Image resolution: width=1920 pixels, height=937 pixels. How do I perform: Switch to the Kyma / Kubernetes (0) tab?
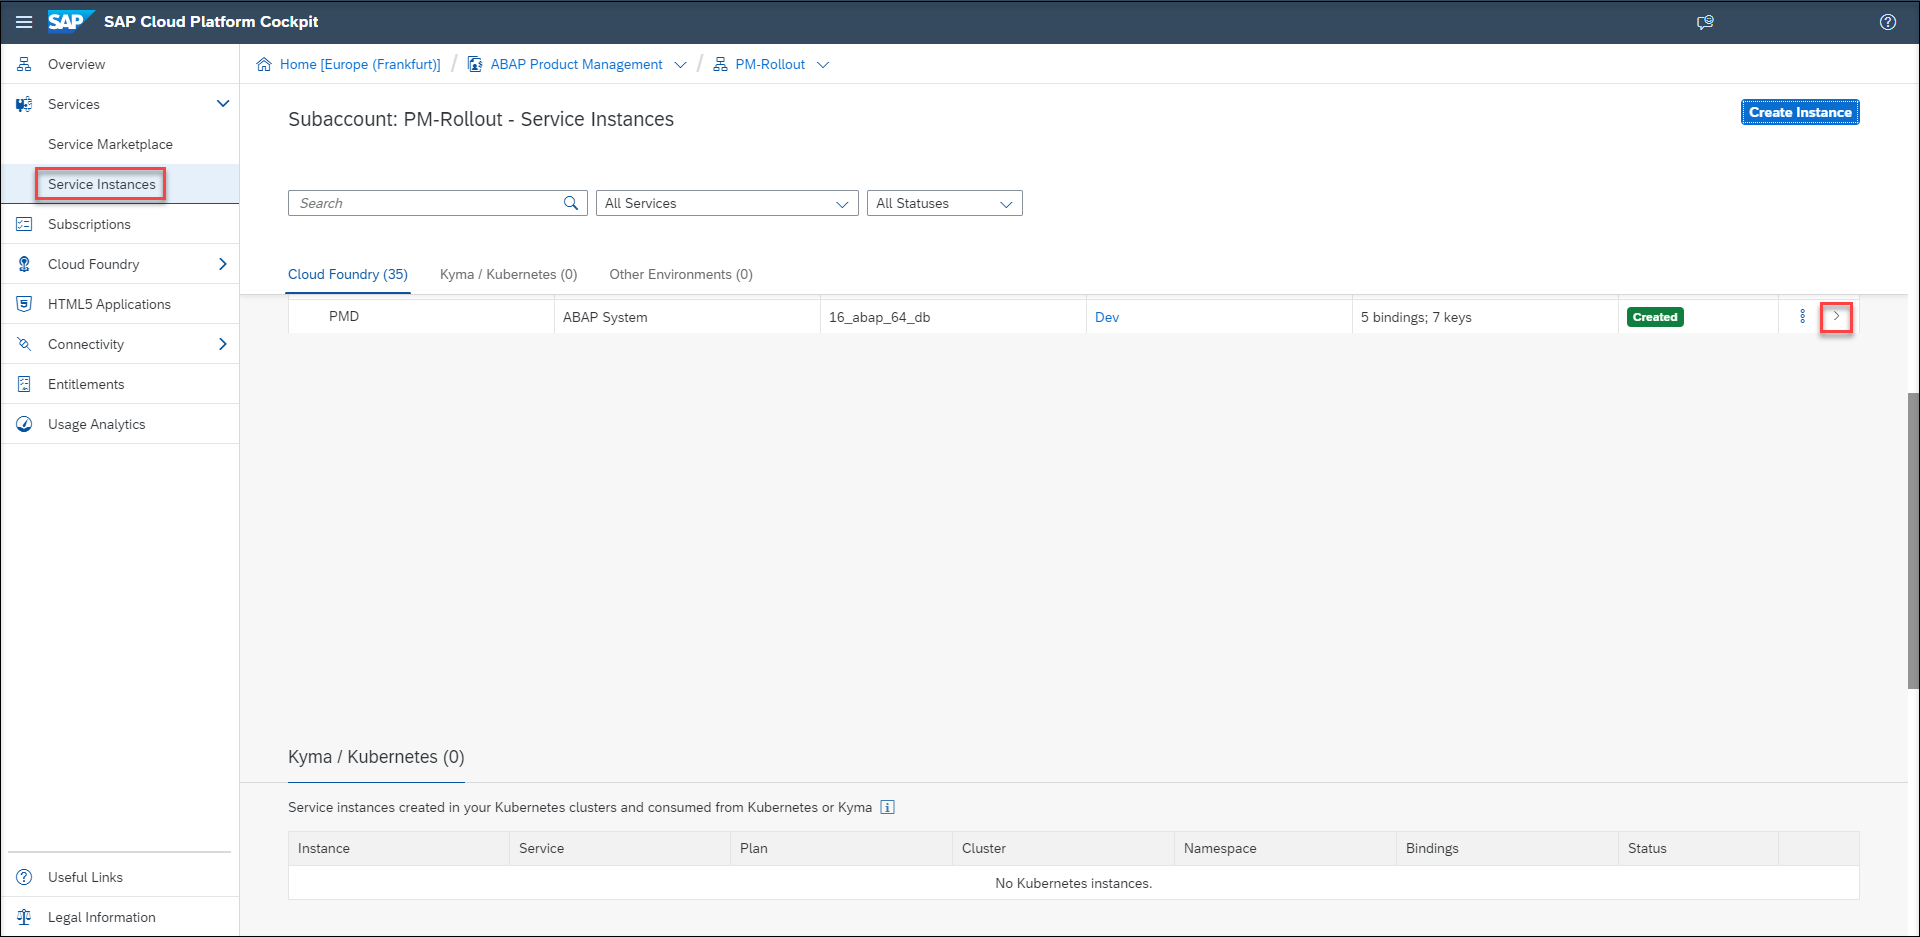click(x=509, y=274)
